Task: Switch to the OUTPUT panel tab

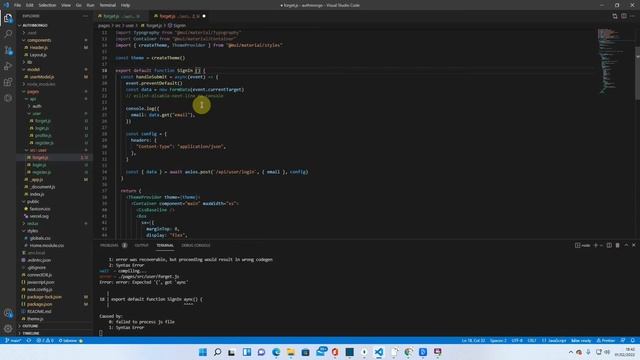Action: (142, 245)
